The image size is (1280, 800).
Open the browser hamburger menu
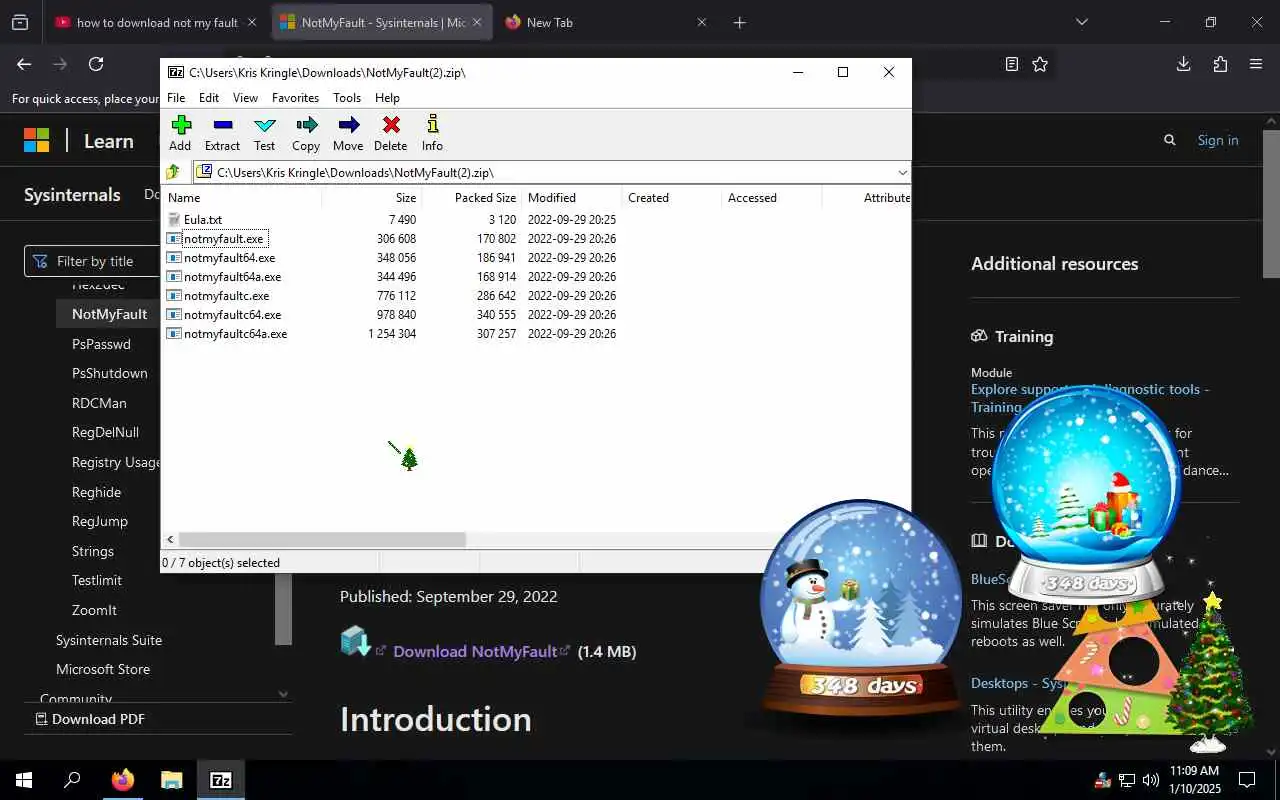click(1256, 64)
